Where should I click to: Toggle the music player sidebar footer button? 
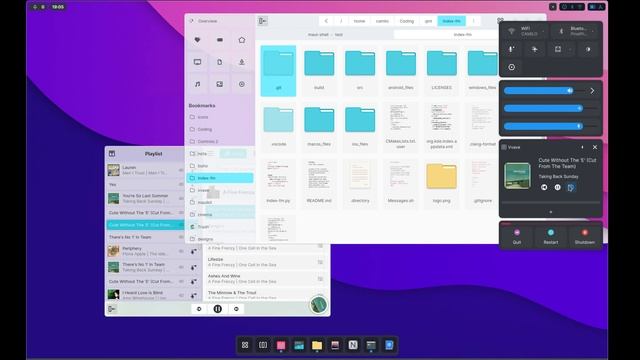111,309
